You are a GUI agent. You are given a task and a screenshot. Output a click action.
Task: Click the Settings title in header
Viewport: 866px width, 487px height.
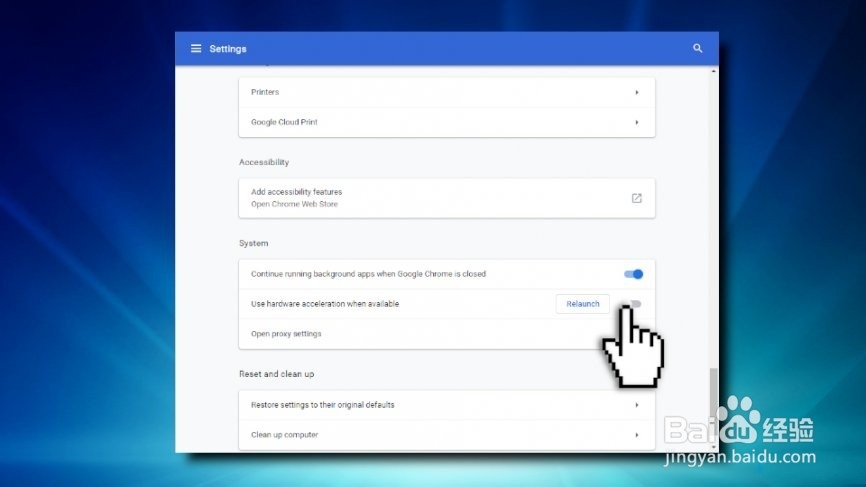[228, 49]
